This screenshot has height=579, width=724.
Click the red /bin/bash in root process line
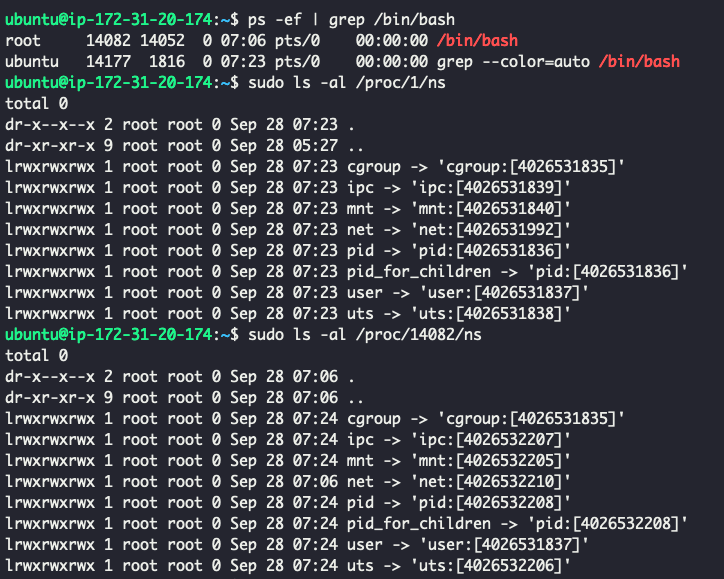[477, 41]
